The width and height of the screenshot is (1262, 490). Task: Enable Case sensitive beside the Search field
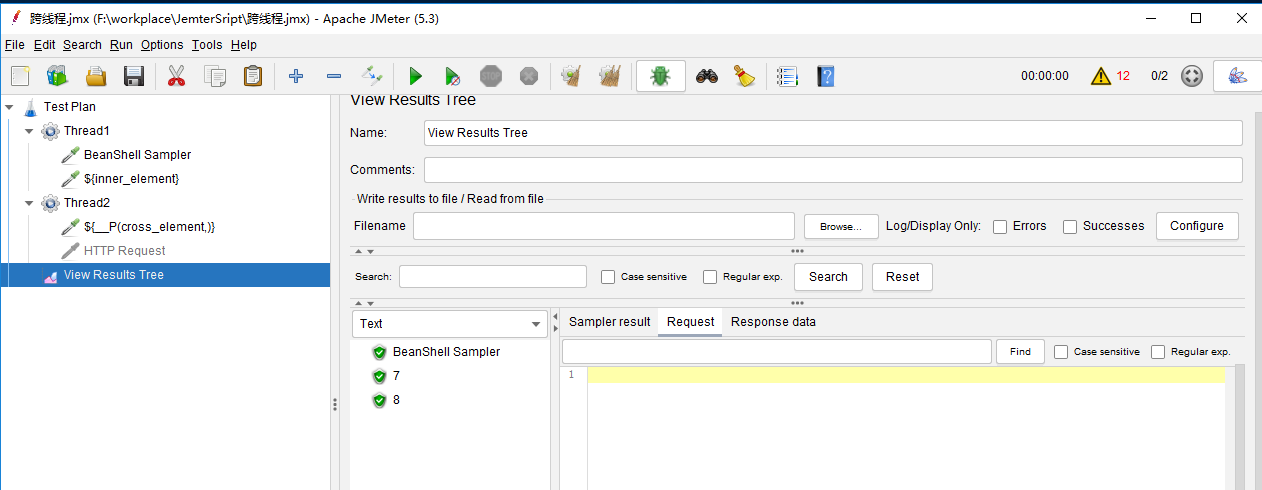coord(608,277)
